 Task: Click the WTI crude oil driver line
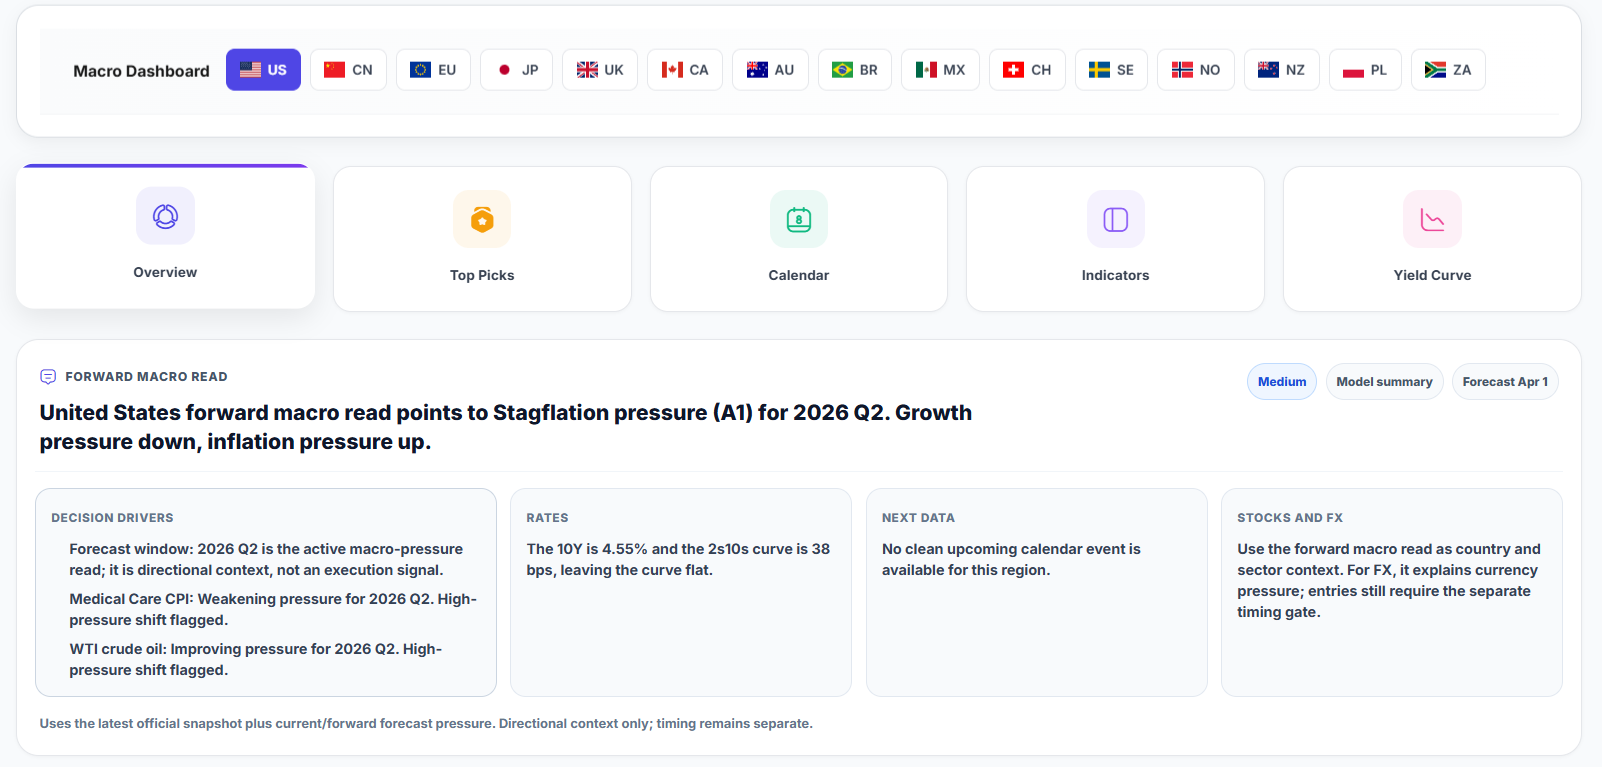[255, 659]
